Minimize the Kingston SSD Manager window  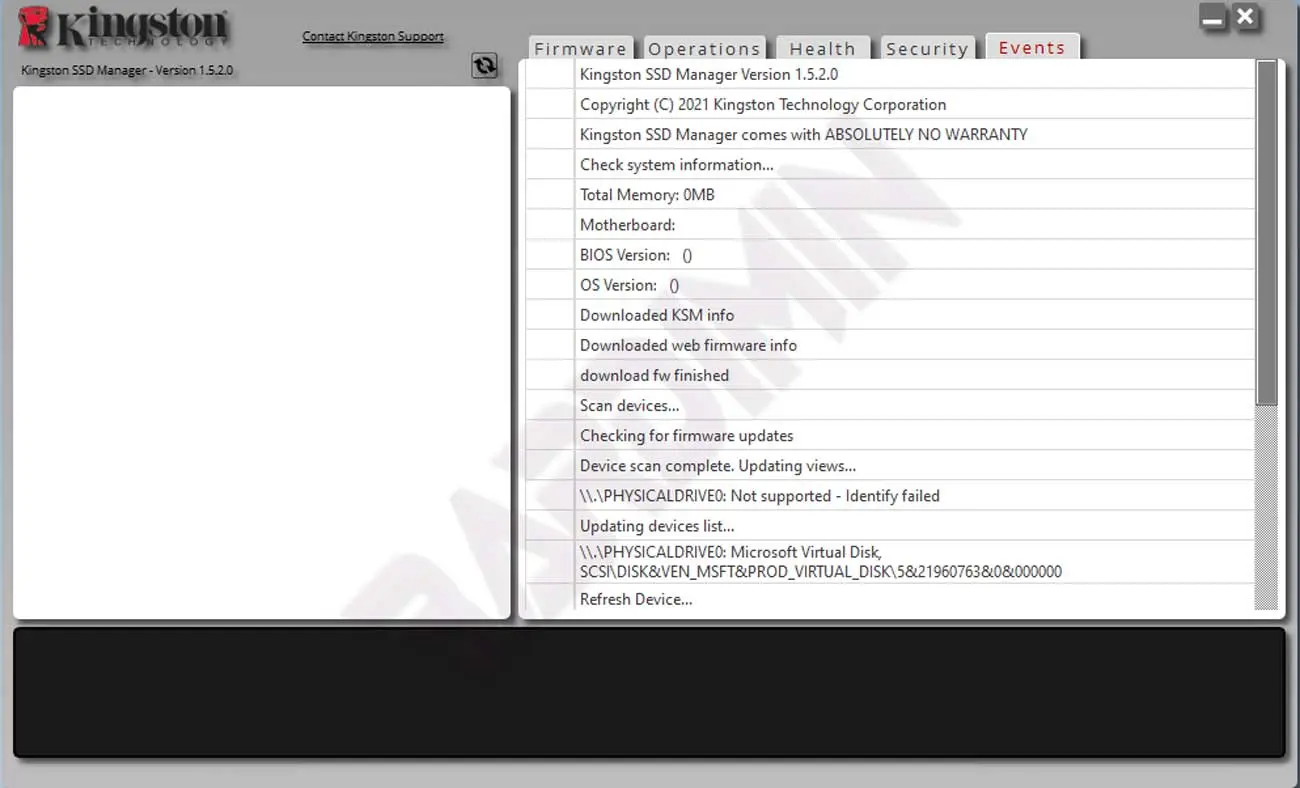(x=1213, y=17)
